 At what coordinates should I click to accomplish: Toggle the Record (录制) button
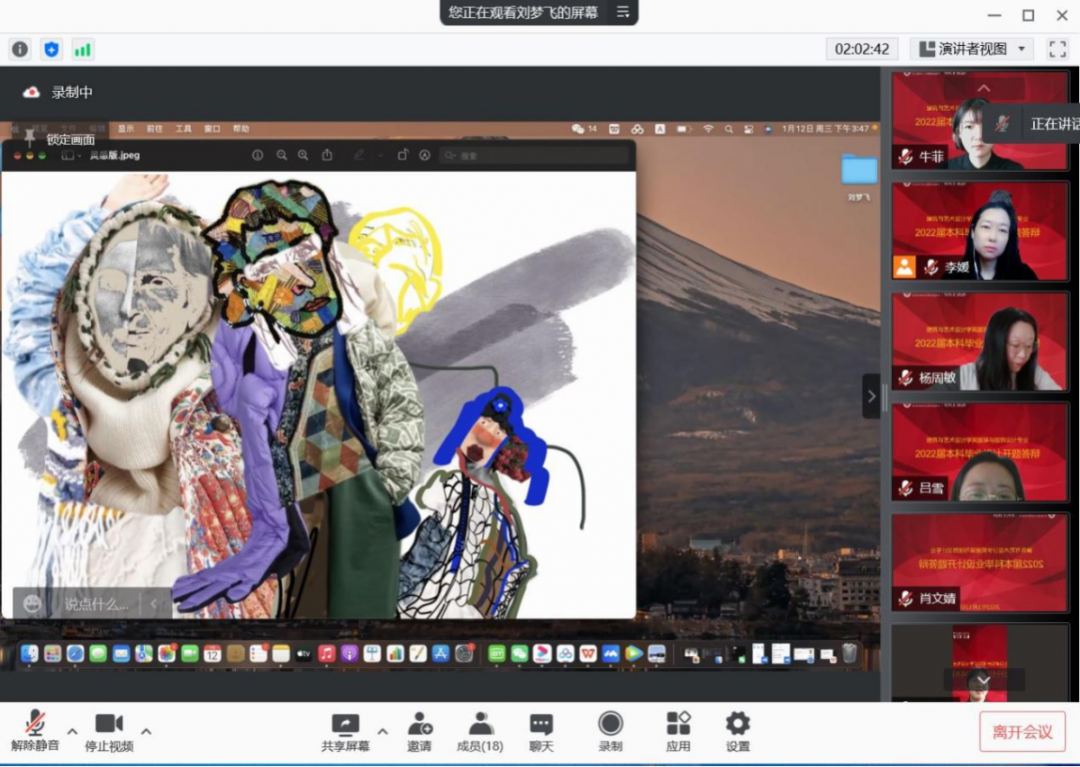(610, 731)
